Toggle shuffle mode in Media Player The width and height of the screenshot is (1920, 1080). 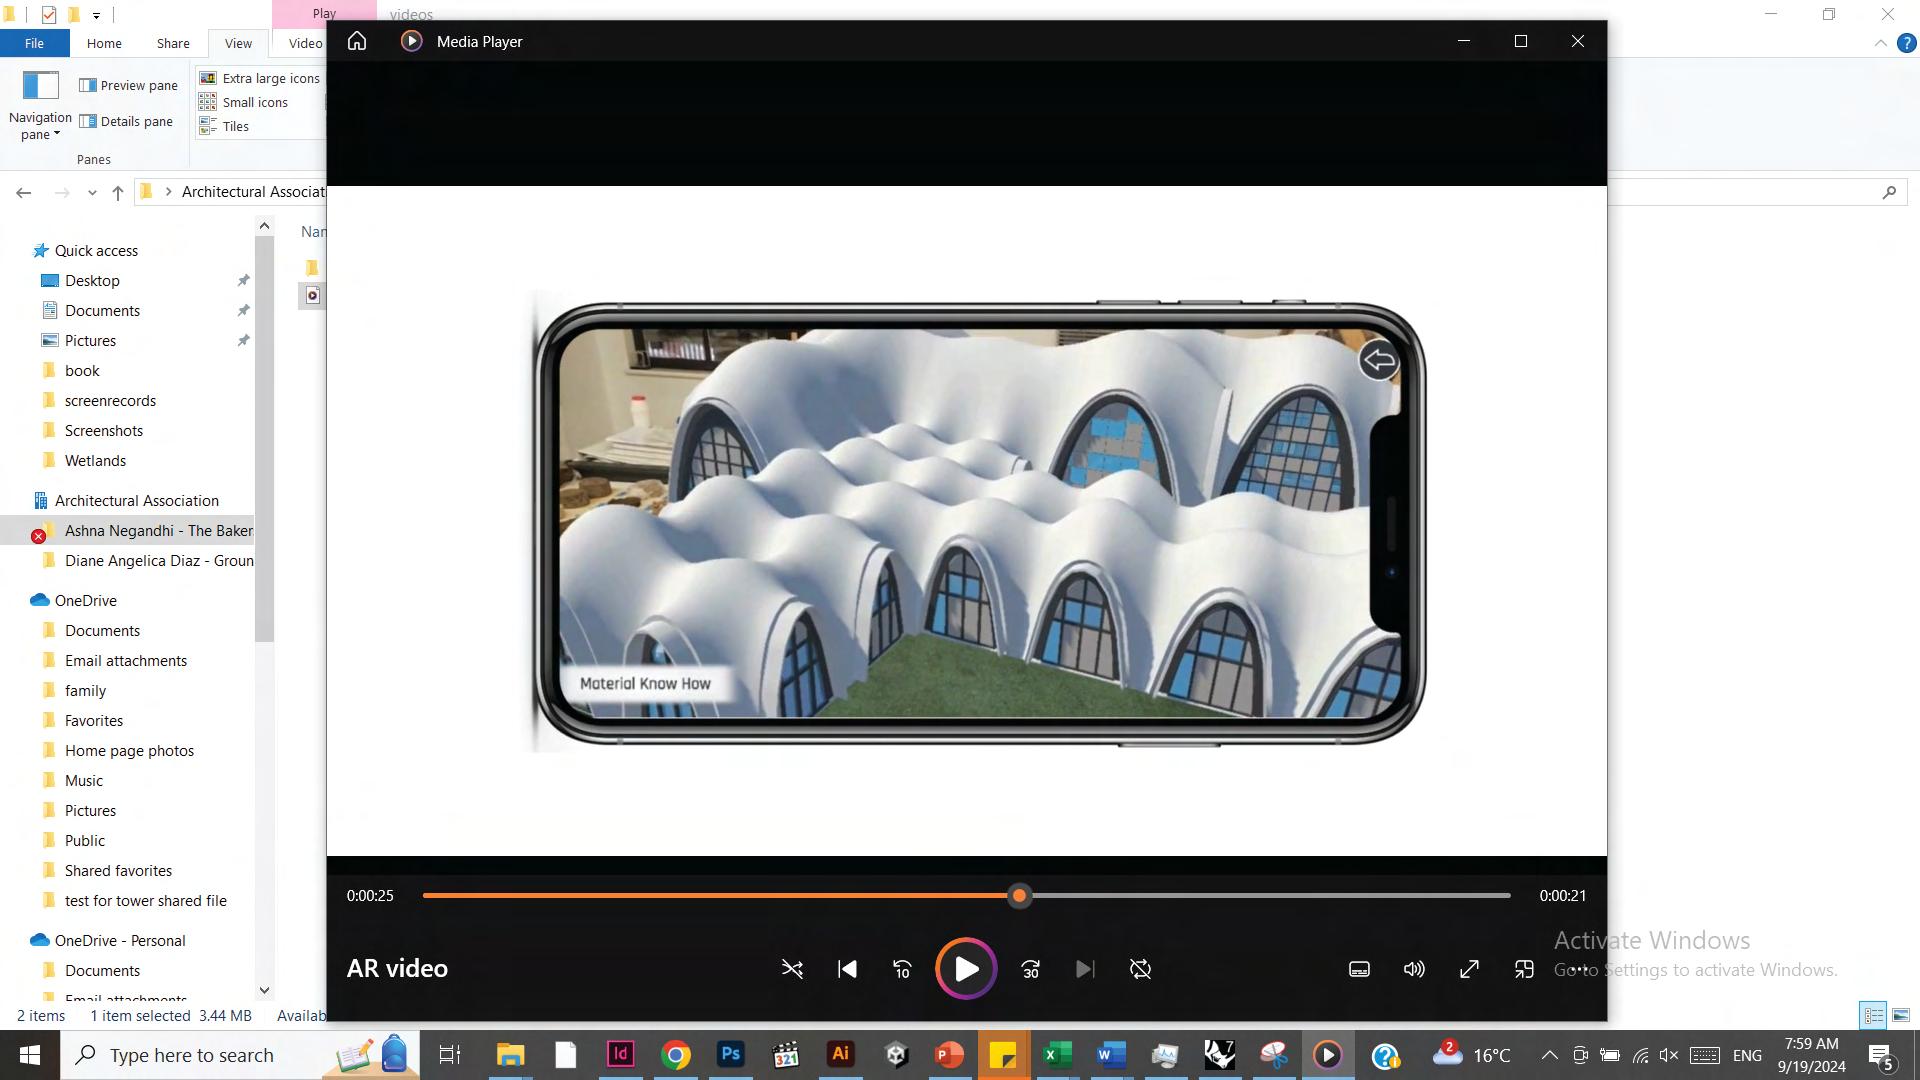792,969
